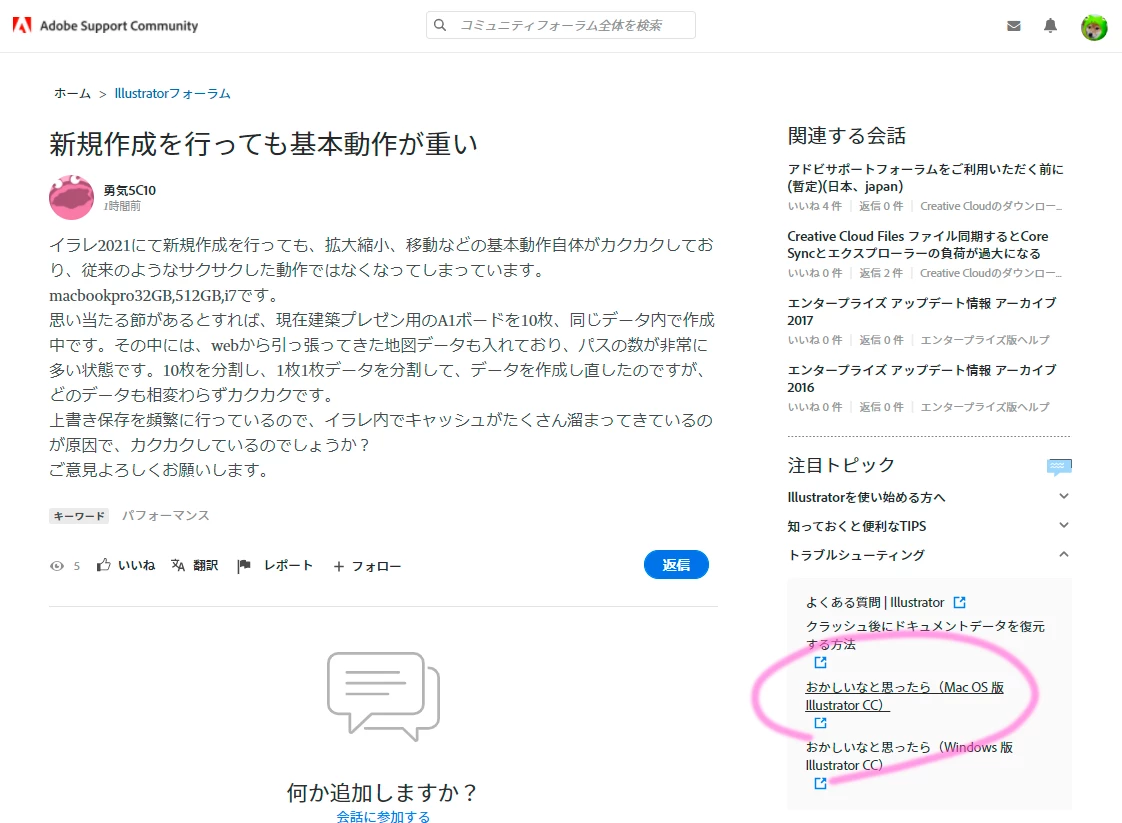Screen dimensions: 1122x823
Task: Click author name 勇気SC10
Action: (x=130, y=190)
